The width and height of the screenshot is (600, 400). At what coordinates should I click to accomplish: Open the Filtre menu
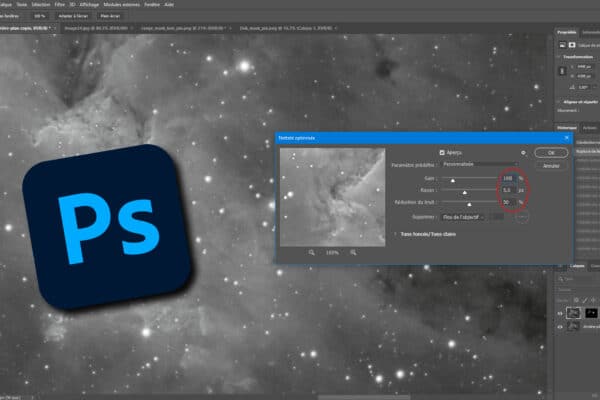pos(59,5)
